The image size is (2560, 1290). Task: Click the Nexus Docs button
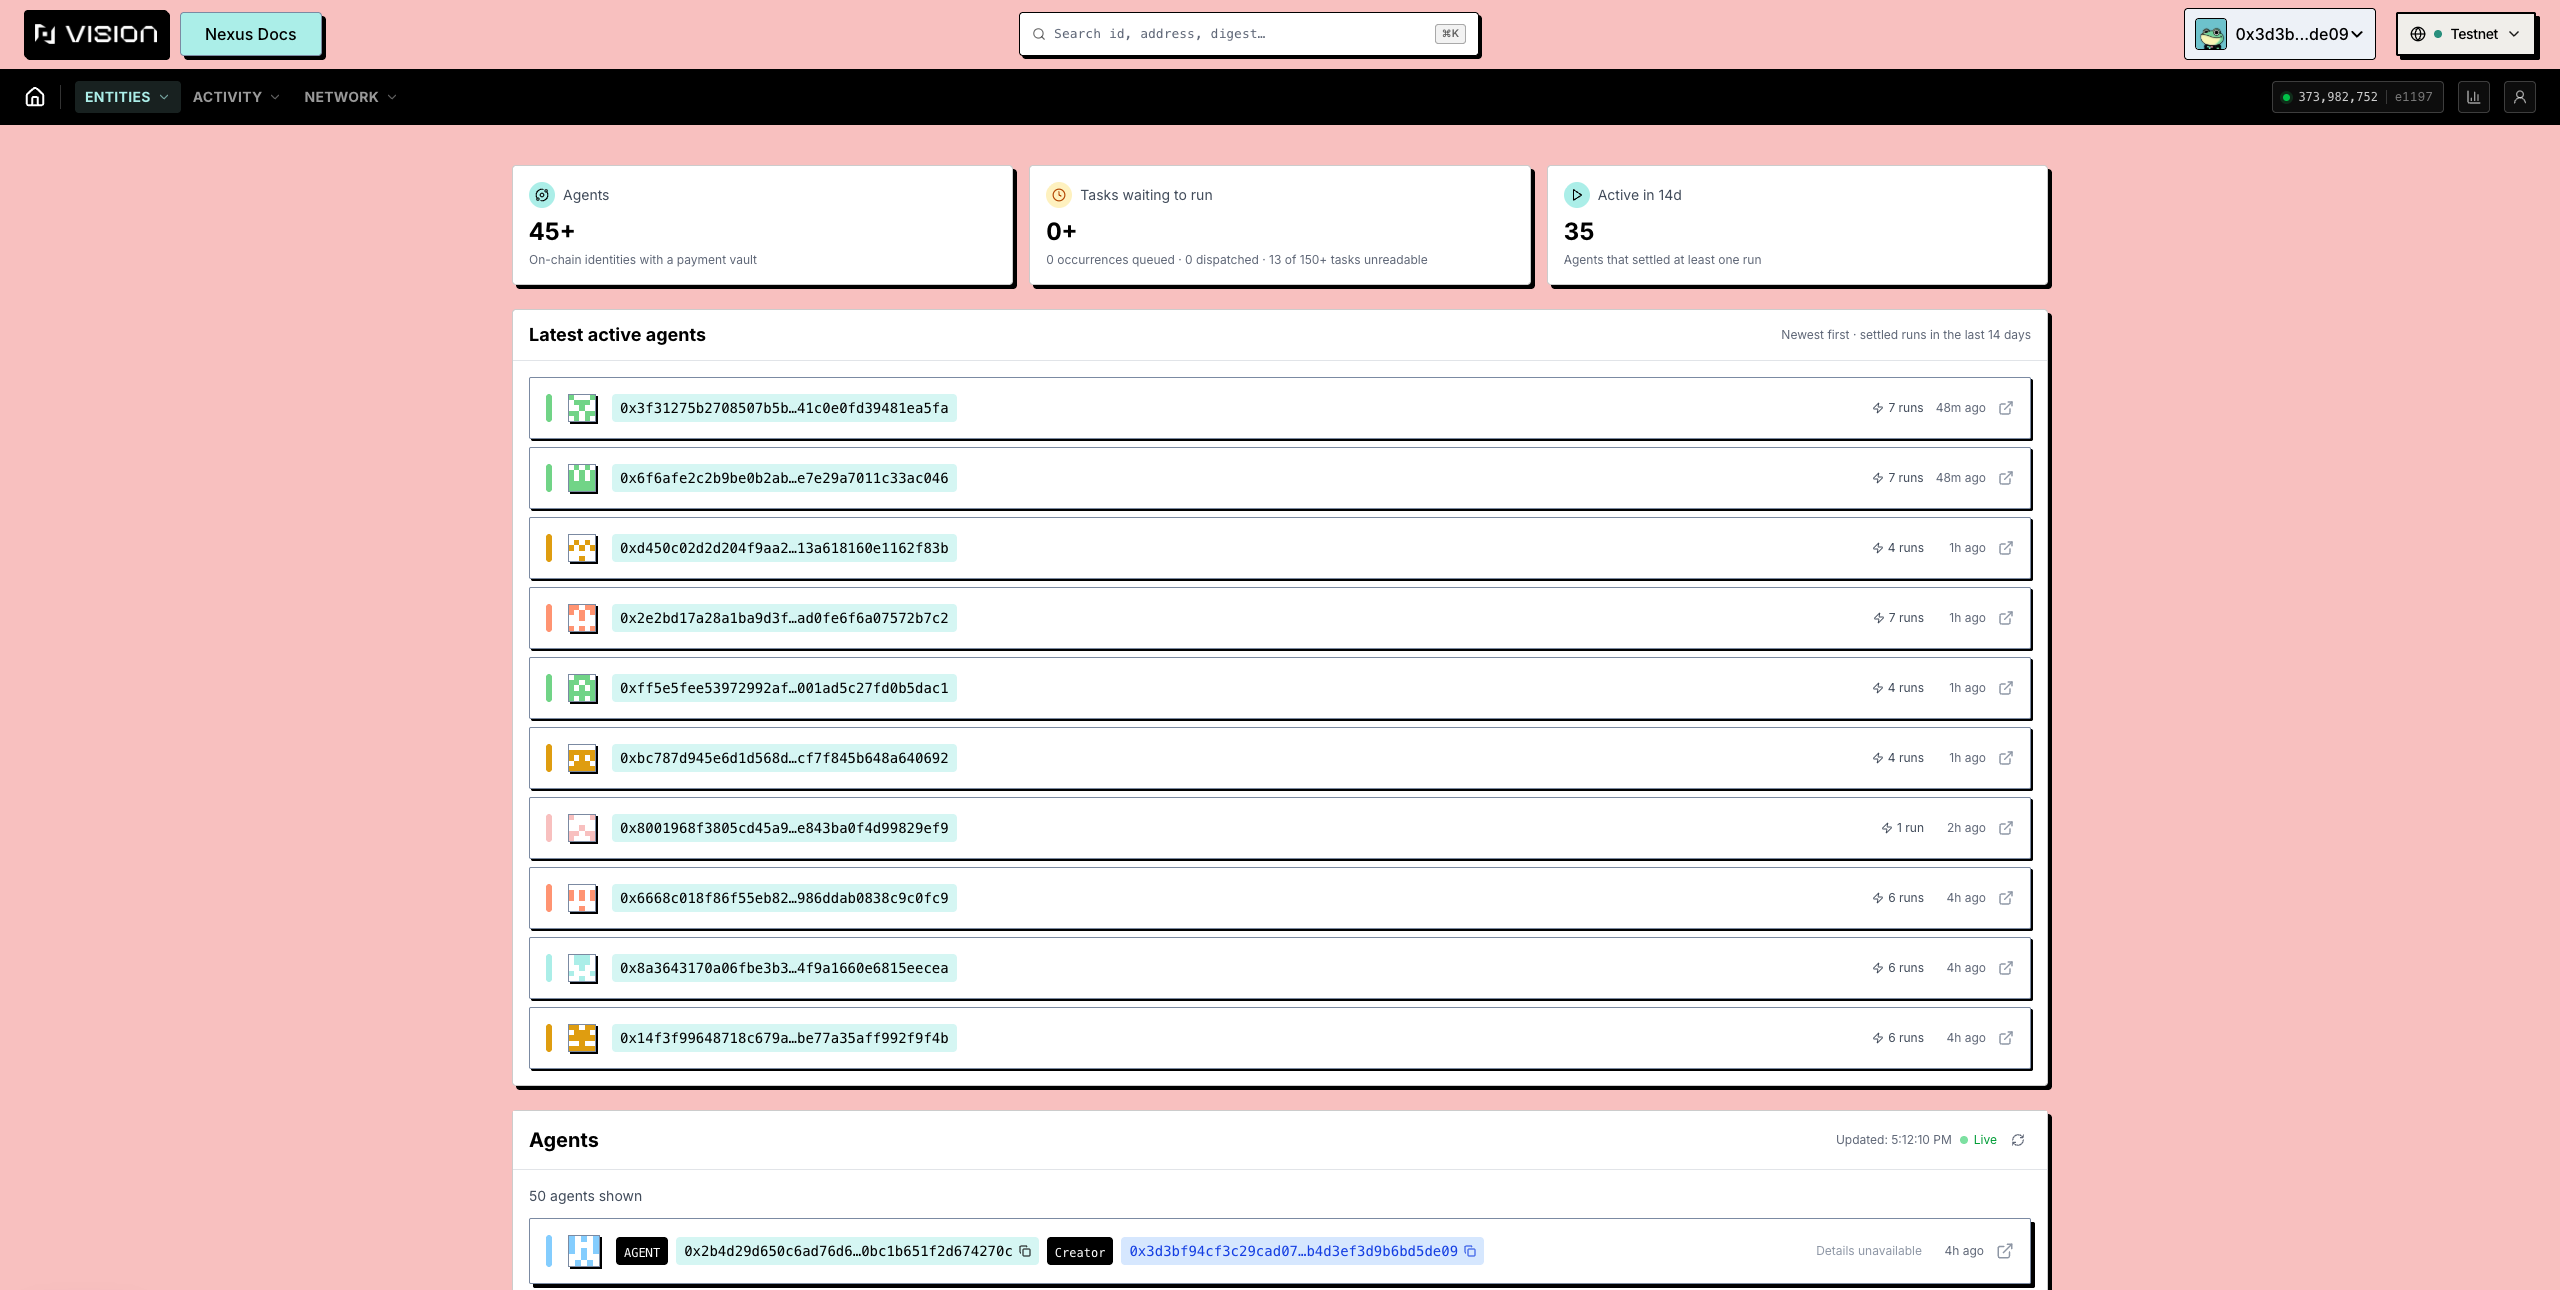pyautogui.click(x=251, y=34)
